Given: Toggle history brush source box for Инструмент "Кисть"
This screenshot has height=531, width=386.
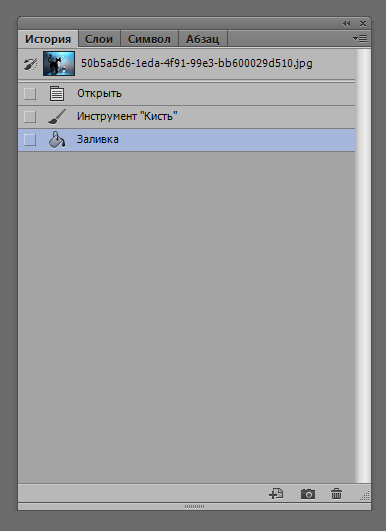Looking at the screenshot, I should [x=30, y=117].
